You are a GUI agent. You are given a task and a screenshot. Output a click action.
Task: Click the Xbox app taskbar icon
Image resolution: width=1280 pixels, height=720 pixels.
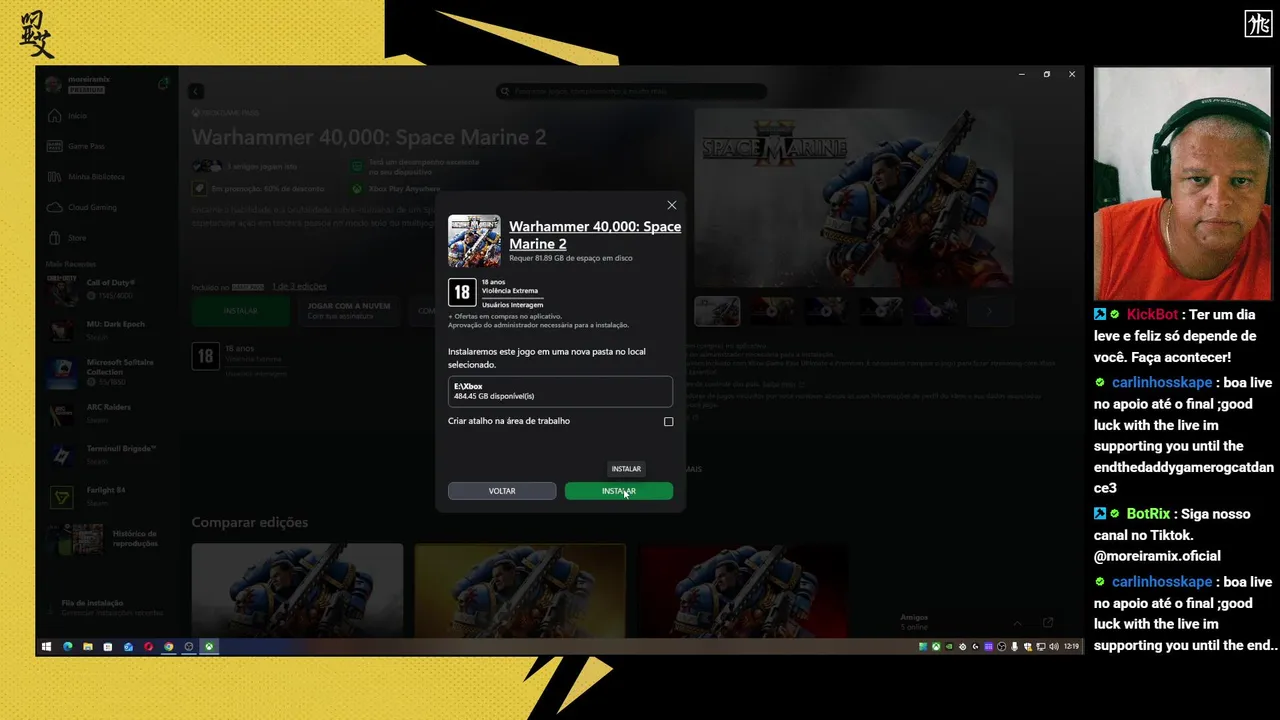click(209, 647)
